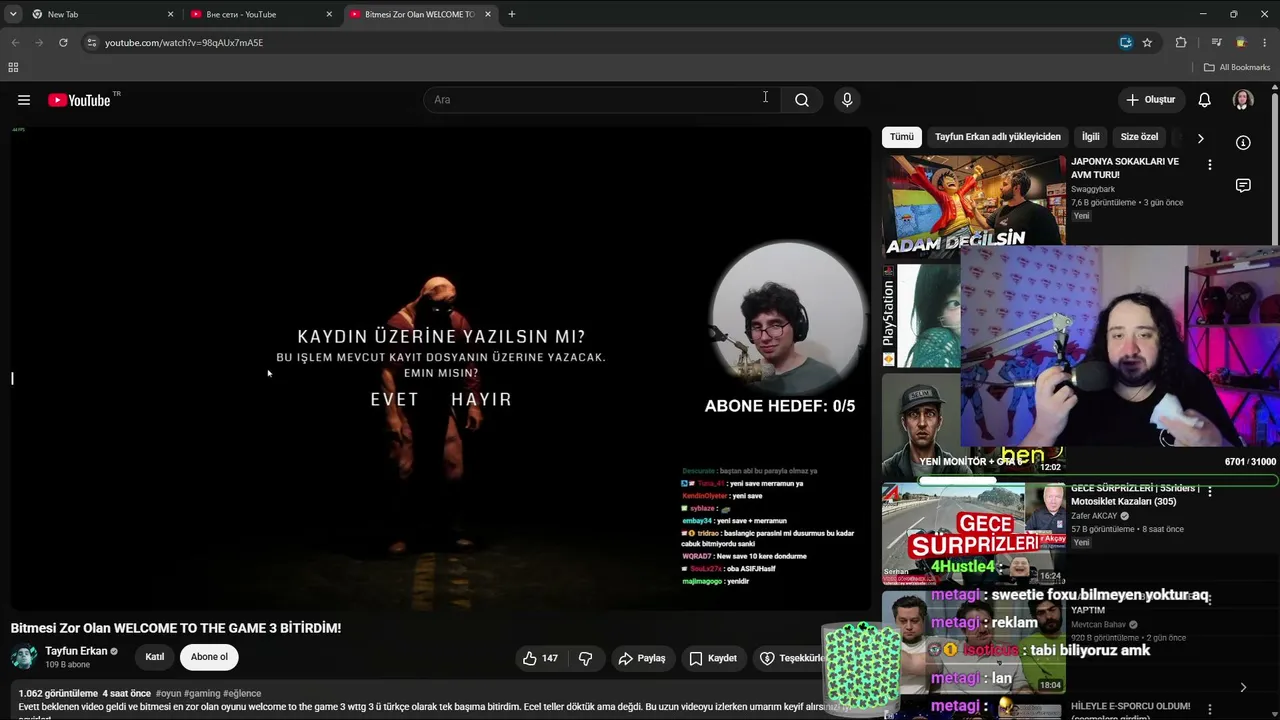This screenshot has height=720, width=1280.
Task: Open the 'Zafer AKCAY' channel link
Action: coord(1094,516)
